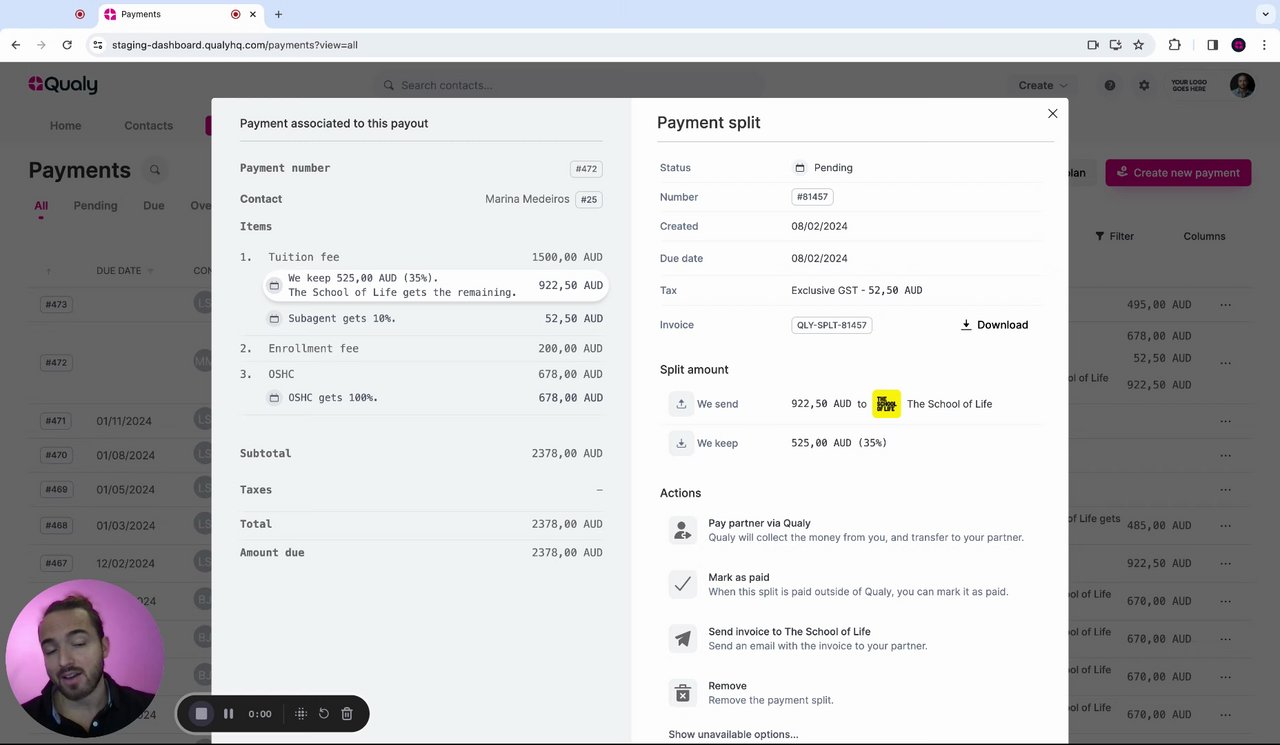Stop the screen recording
Viewport: 1280px width, 745px height.
201,714
